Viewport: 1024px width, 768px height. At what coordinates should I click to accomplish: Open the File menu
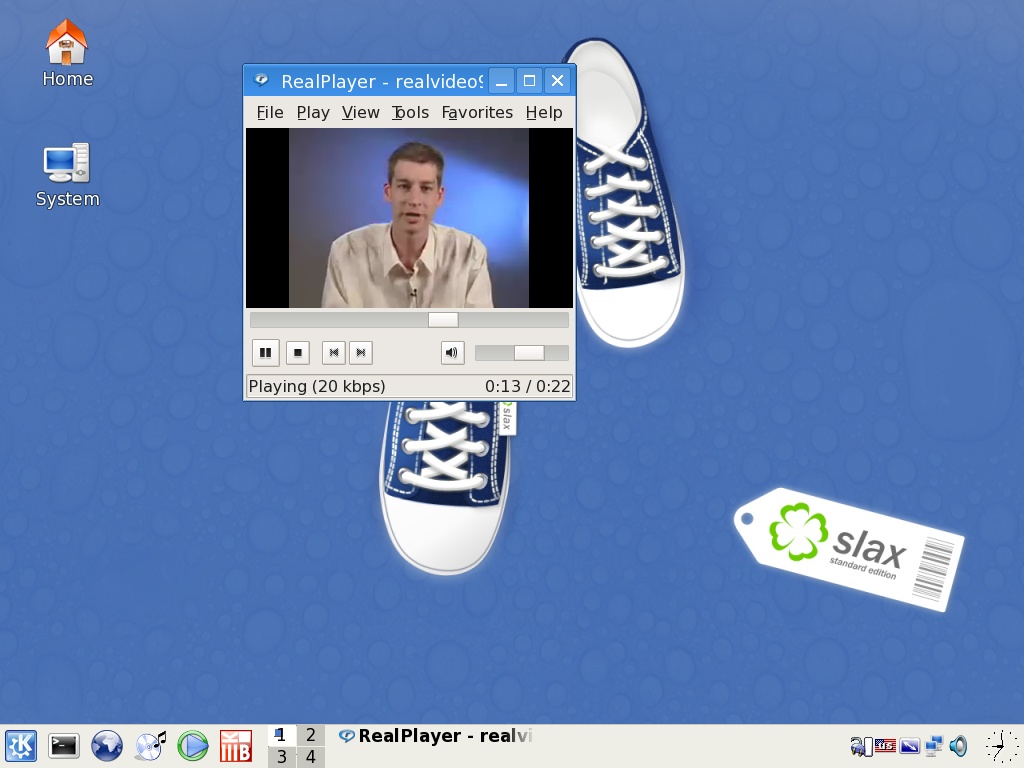click(270, 112)
